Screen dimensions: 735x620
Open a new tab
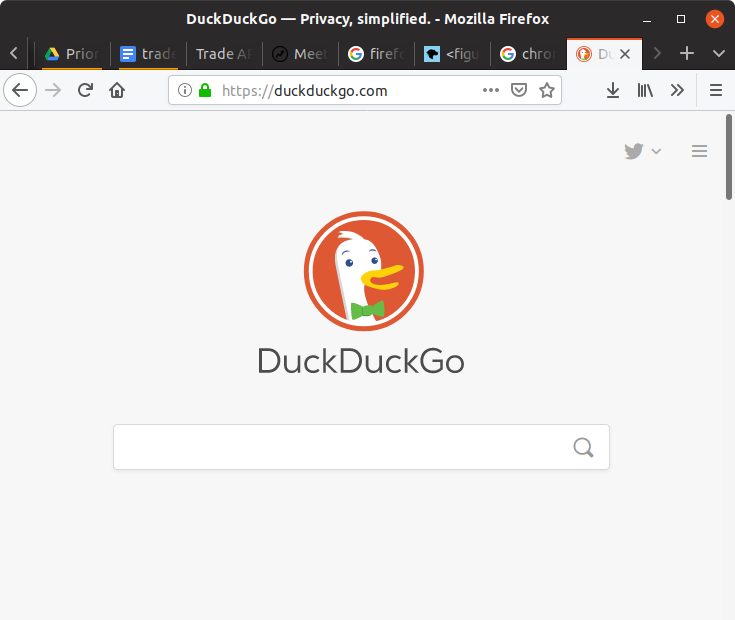pyautogui.click(x=687, y=53)
